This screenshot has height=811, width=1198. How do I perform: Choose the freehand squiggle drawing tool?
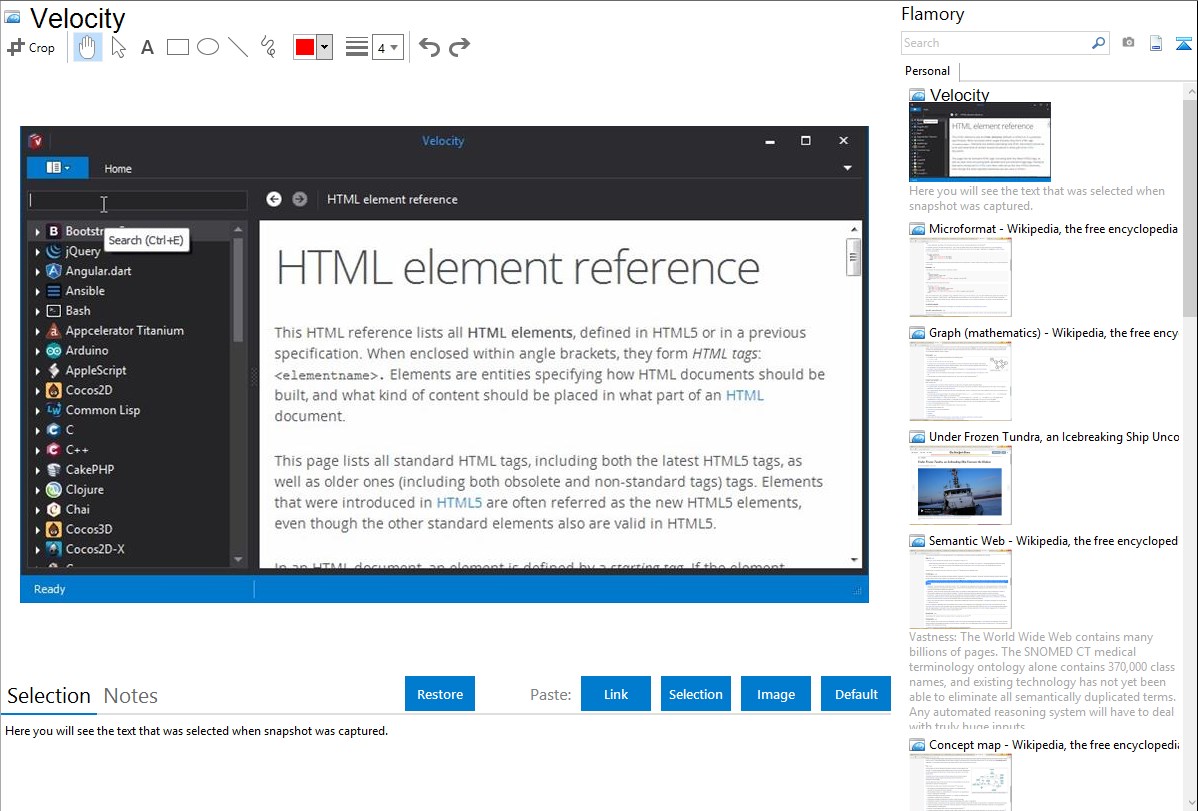pyautogui.click(x=268, y=47)
